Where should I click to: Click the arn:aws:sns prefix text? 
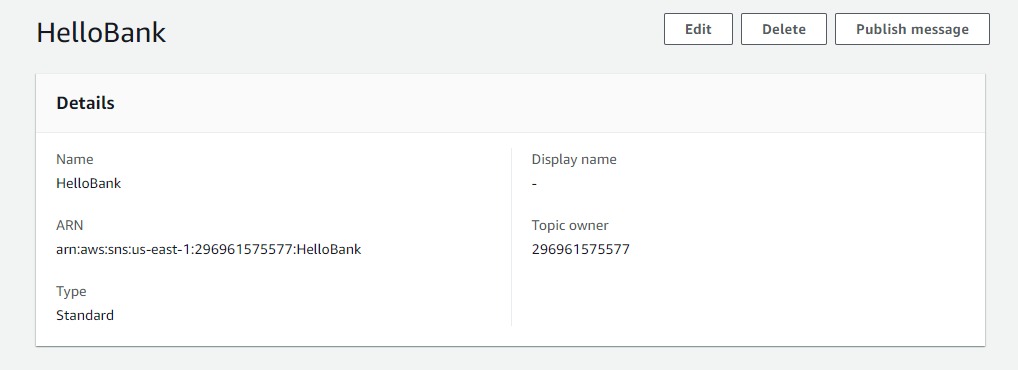click(92, 249)
